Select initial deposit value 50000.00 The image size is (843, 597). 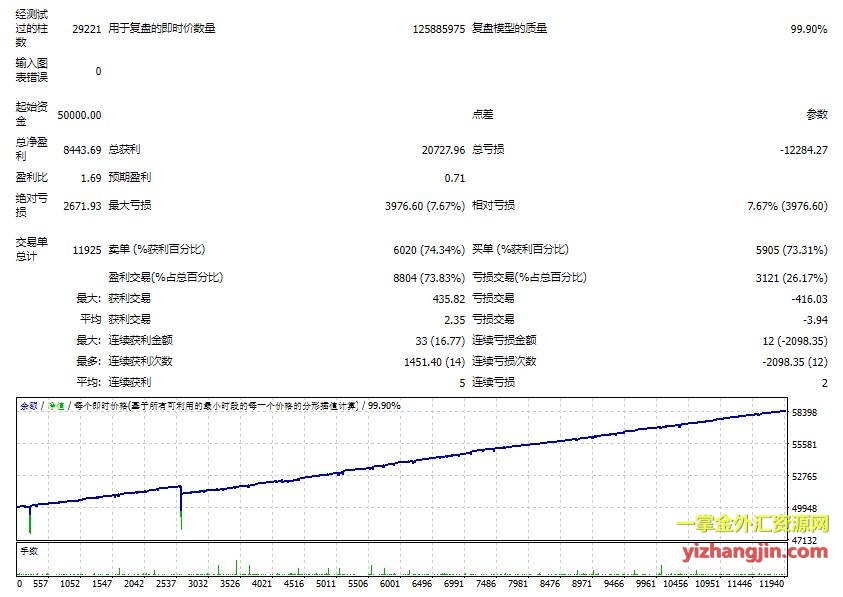[x=79, y=115]
